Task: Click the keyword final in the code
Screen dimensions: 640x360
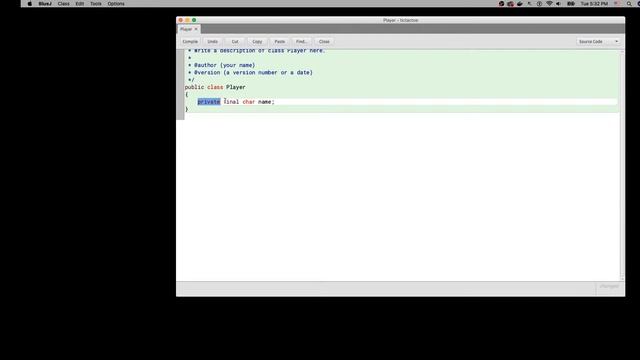Action: (231, 102)
